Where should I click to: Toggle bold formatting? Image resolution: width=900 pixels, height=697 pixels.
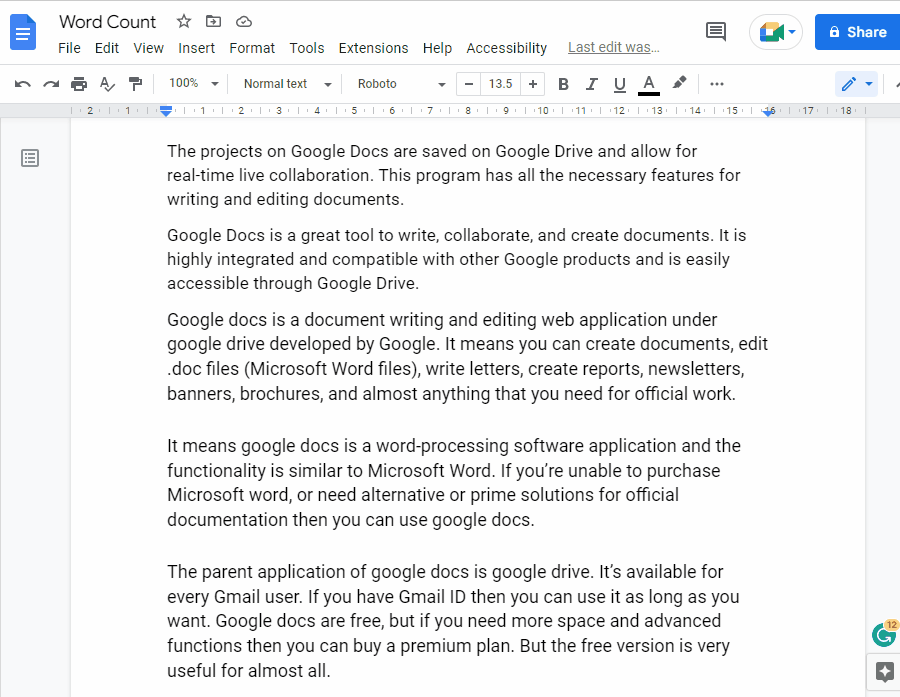point(563,84)
